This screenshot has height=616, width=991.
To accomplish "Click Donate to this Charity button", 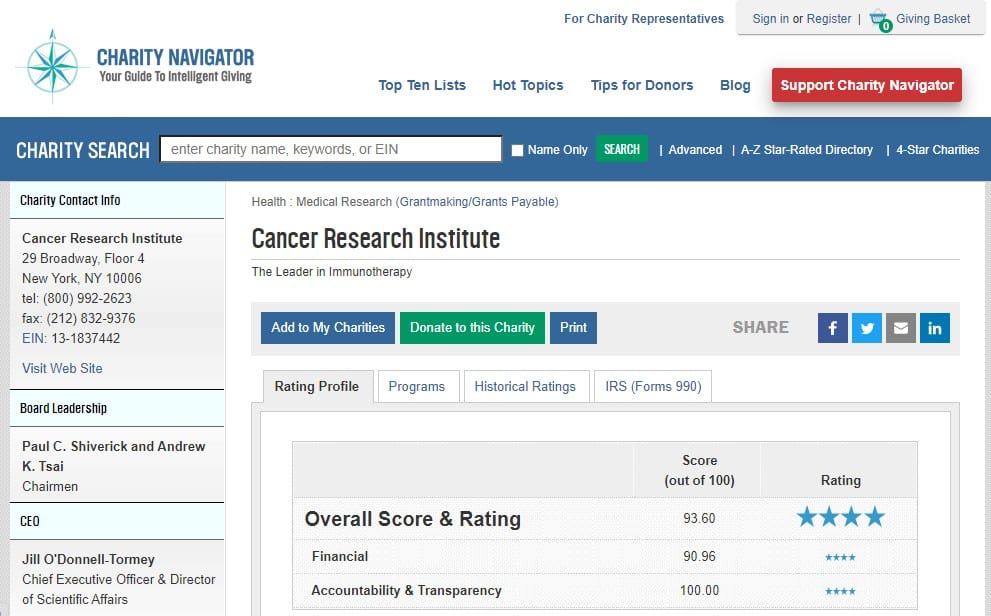I will coord(472,327).
